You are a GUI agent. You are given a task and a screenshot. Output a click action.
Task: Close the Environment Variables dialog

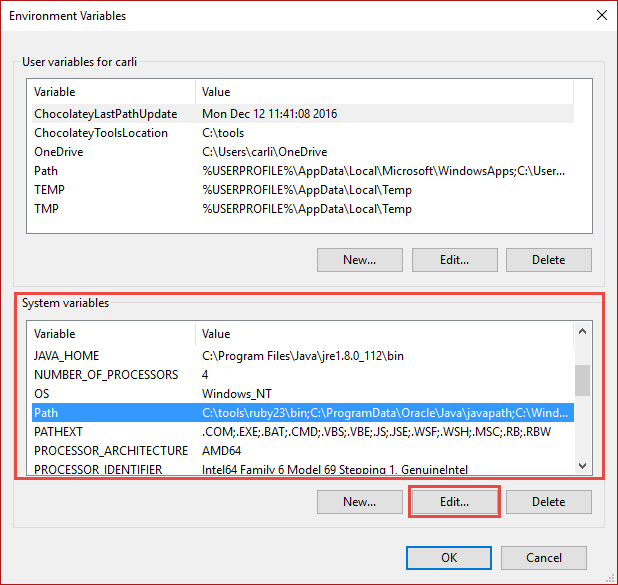(x=600, y=15)
